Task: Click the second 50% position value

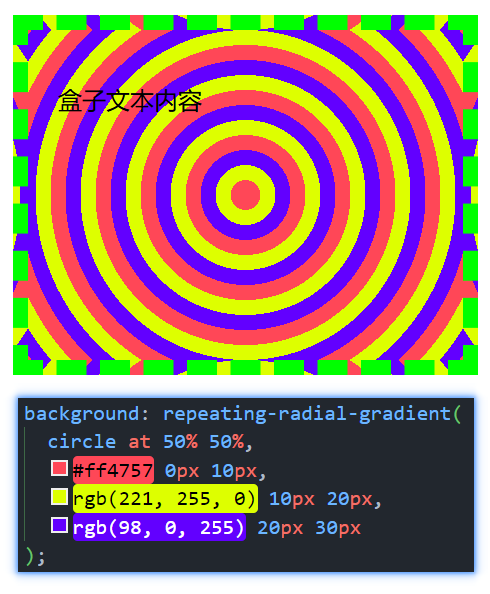Action: [x=227, y=442]
